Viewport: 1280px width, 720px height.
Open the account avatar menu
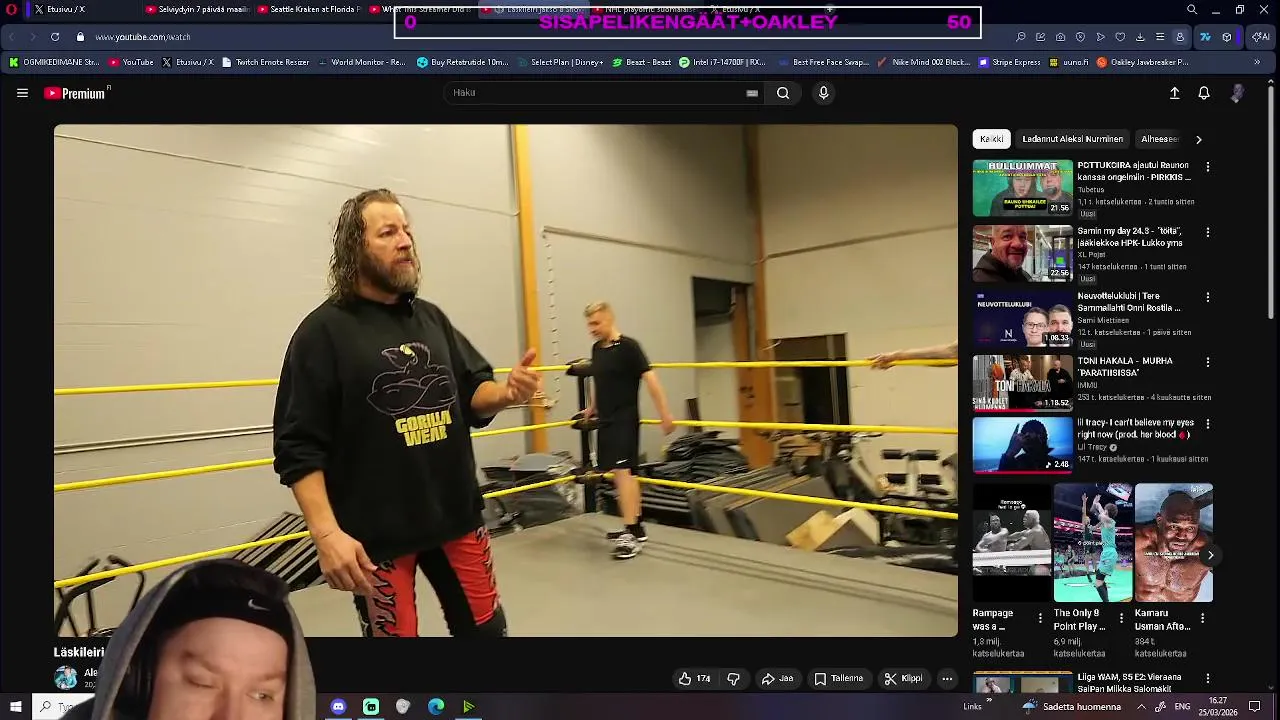1237,93
